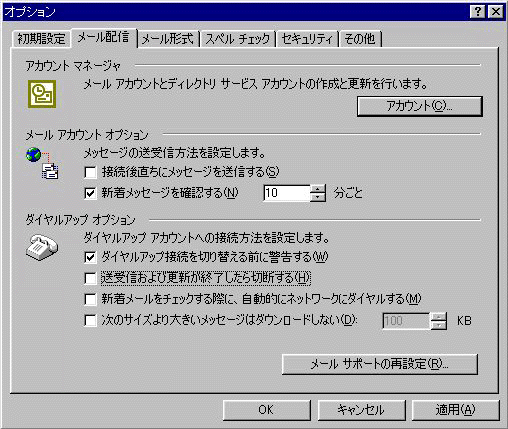Image resolution: width=508 pixels, height=429 pixels.
Task: Switch to the 初期設定 tab
Action: coord(41,39)
